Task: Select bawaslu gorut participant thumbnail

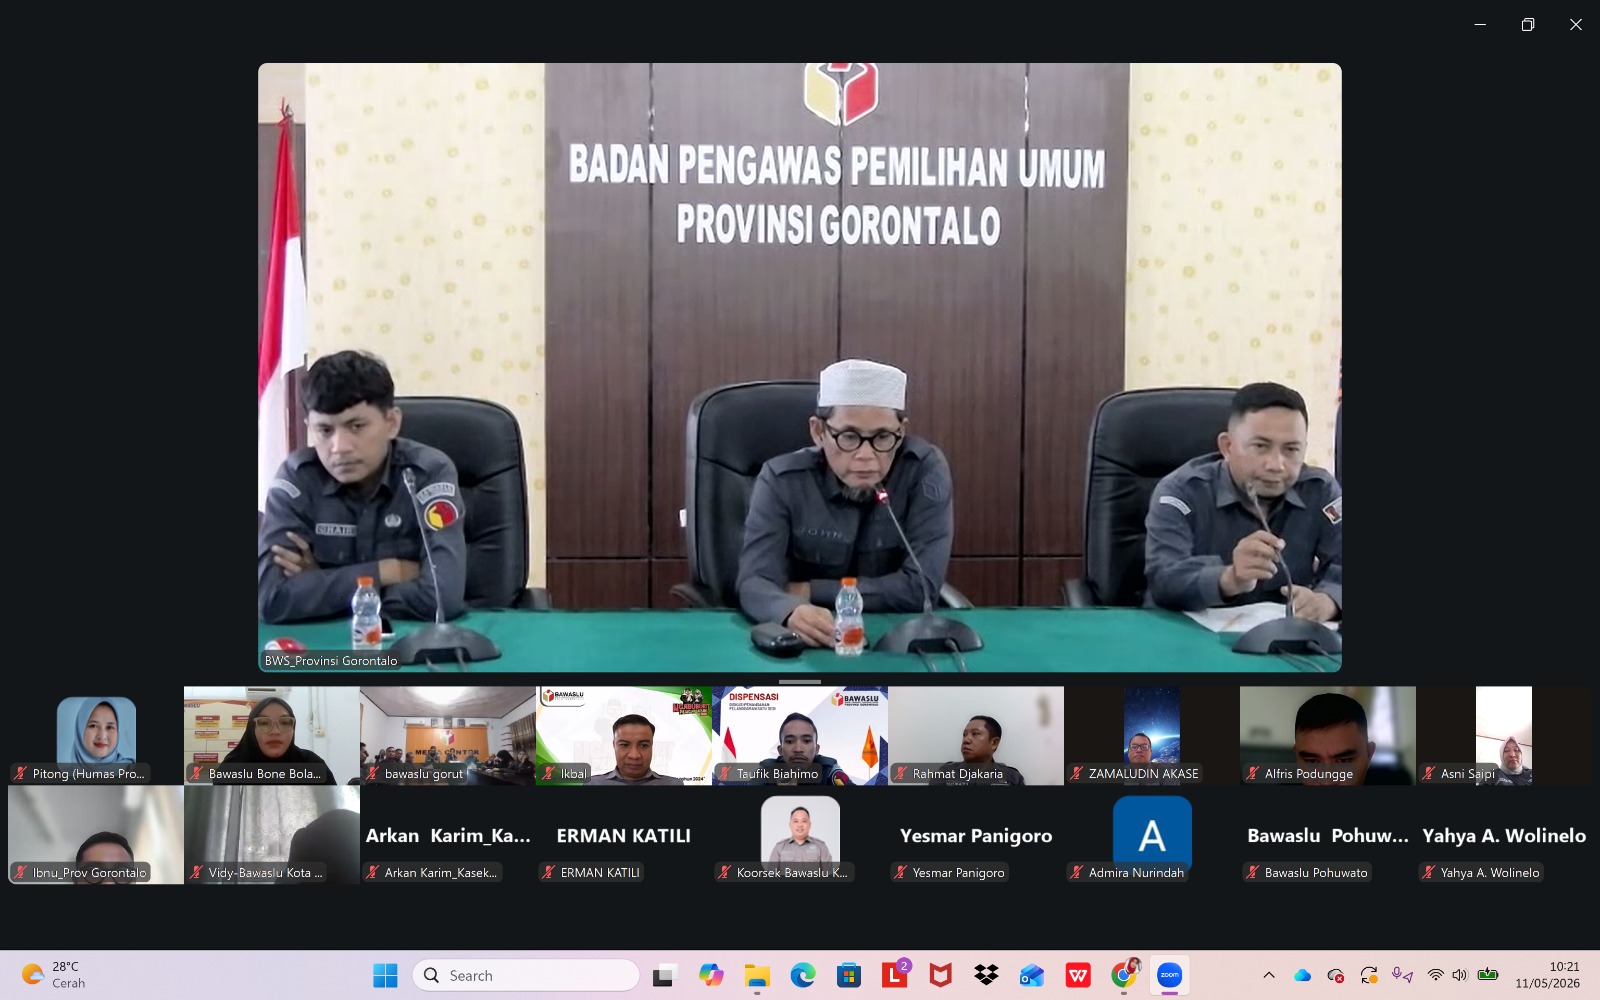Action: 448,735
